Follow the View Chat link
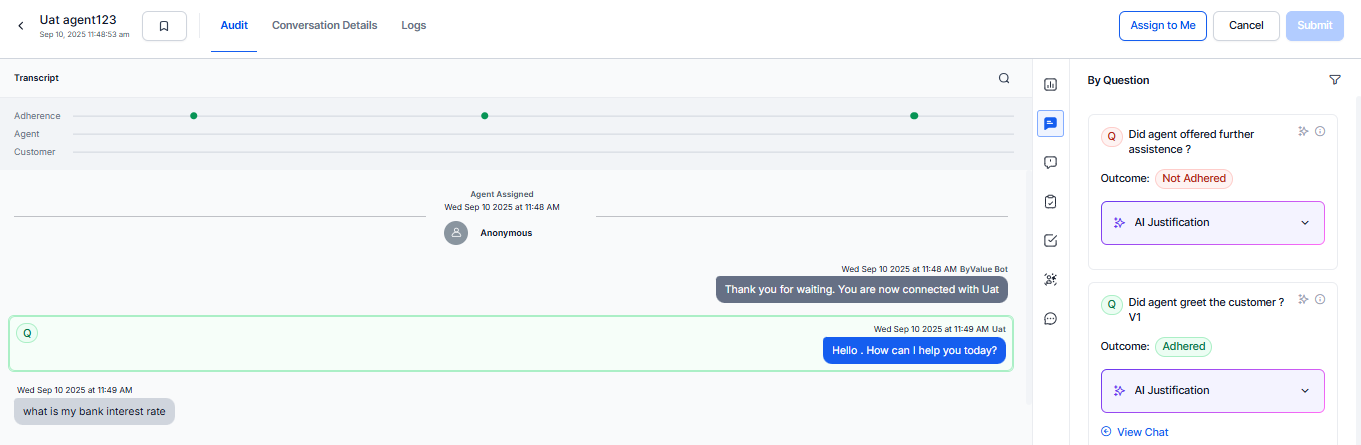The height and width of the screenshot is (445, 1361). (x=1142, y=432)
